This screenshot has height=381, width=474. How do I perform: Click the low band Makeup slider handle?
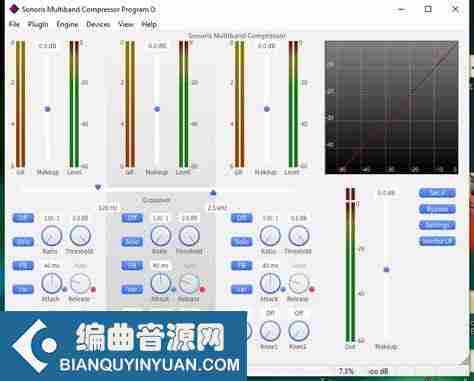[x=48, y=109]
